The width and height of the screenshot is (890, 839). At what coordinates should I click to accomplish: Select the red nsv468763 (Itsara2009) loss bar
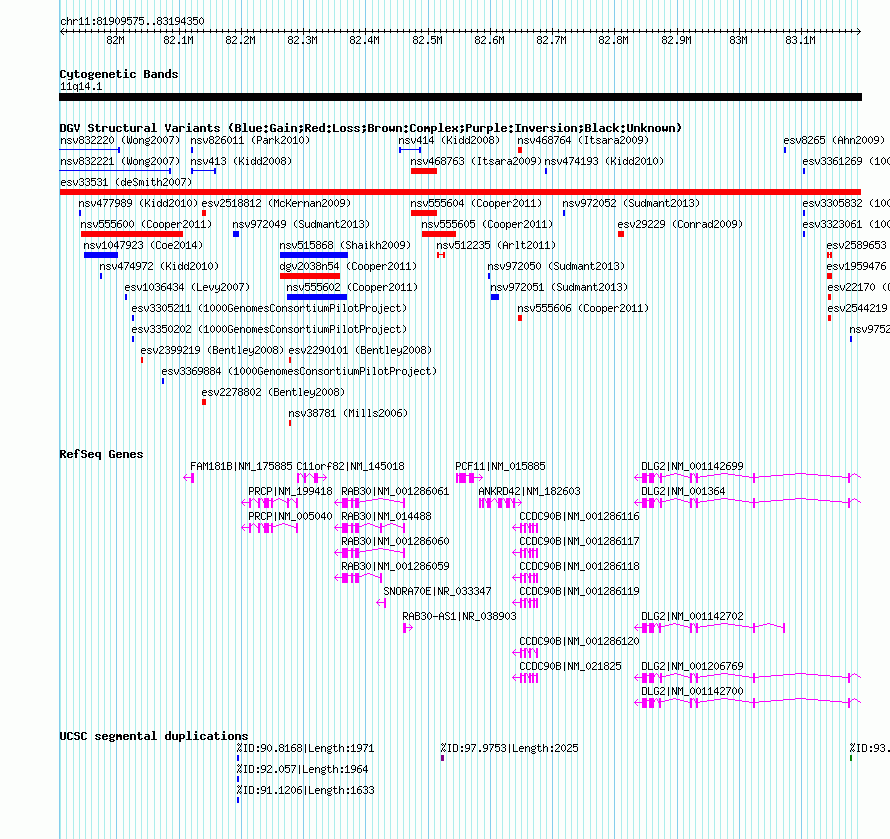[x=423, y=171]
